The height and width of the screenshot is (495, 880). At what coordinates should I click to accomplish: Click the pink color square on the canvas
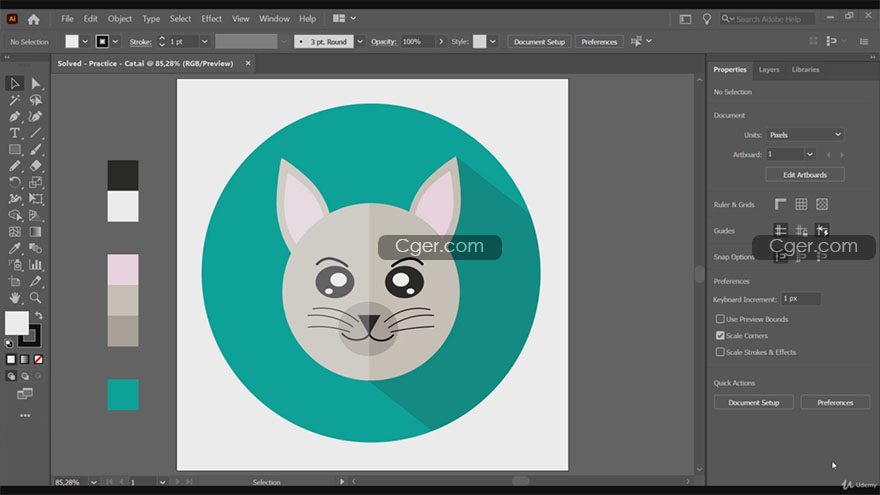click(x=123, y=269)
